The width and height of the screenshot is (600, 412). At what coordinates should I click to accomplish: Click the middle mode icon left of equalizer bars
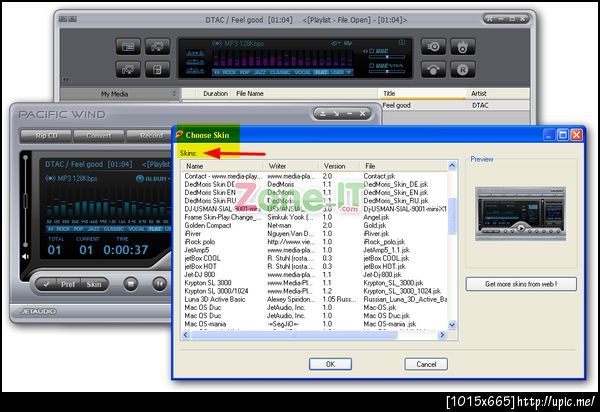click(x=195, y=62)
